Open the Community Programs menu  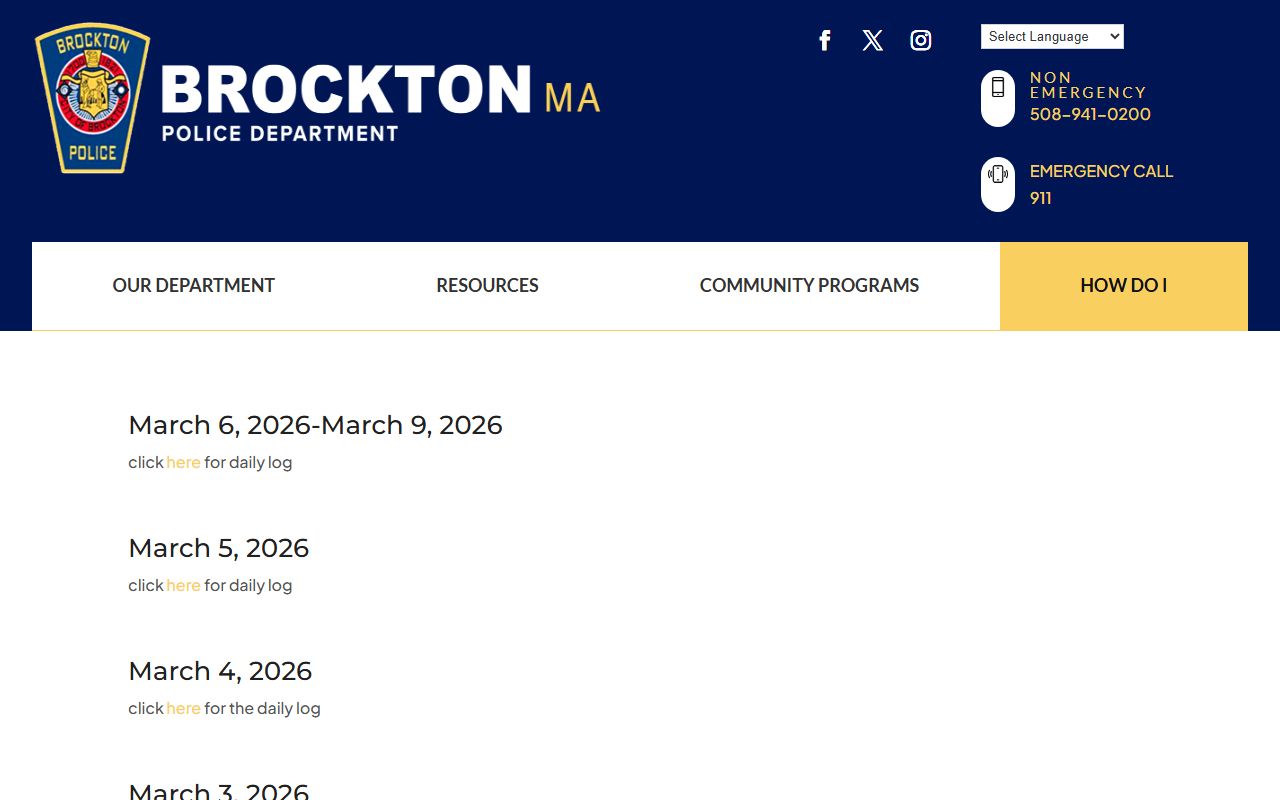pyautogui.click(x=809, y=286)
